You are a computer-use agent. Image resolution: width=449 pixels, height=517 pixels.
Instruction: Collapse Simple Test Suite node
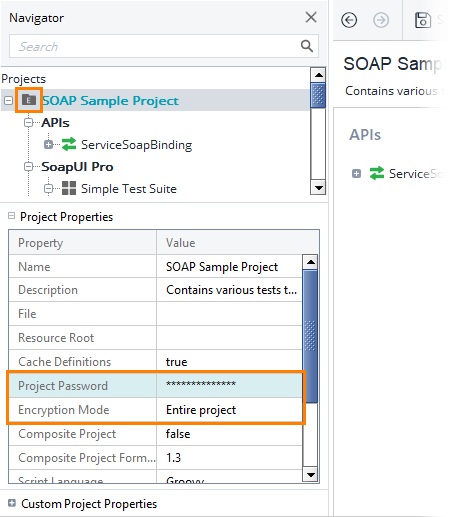click(x=48, y=189)
